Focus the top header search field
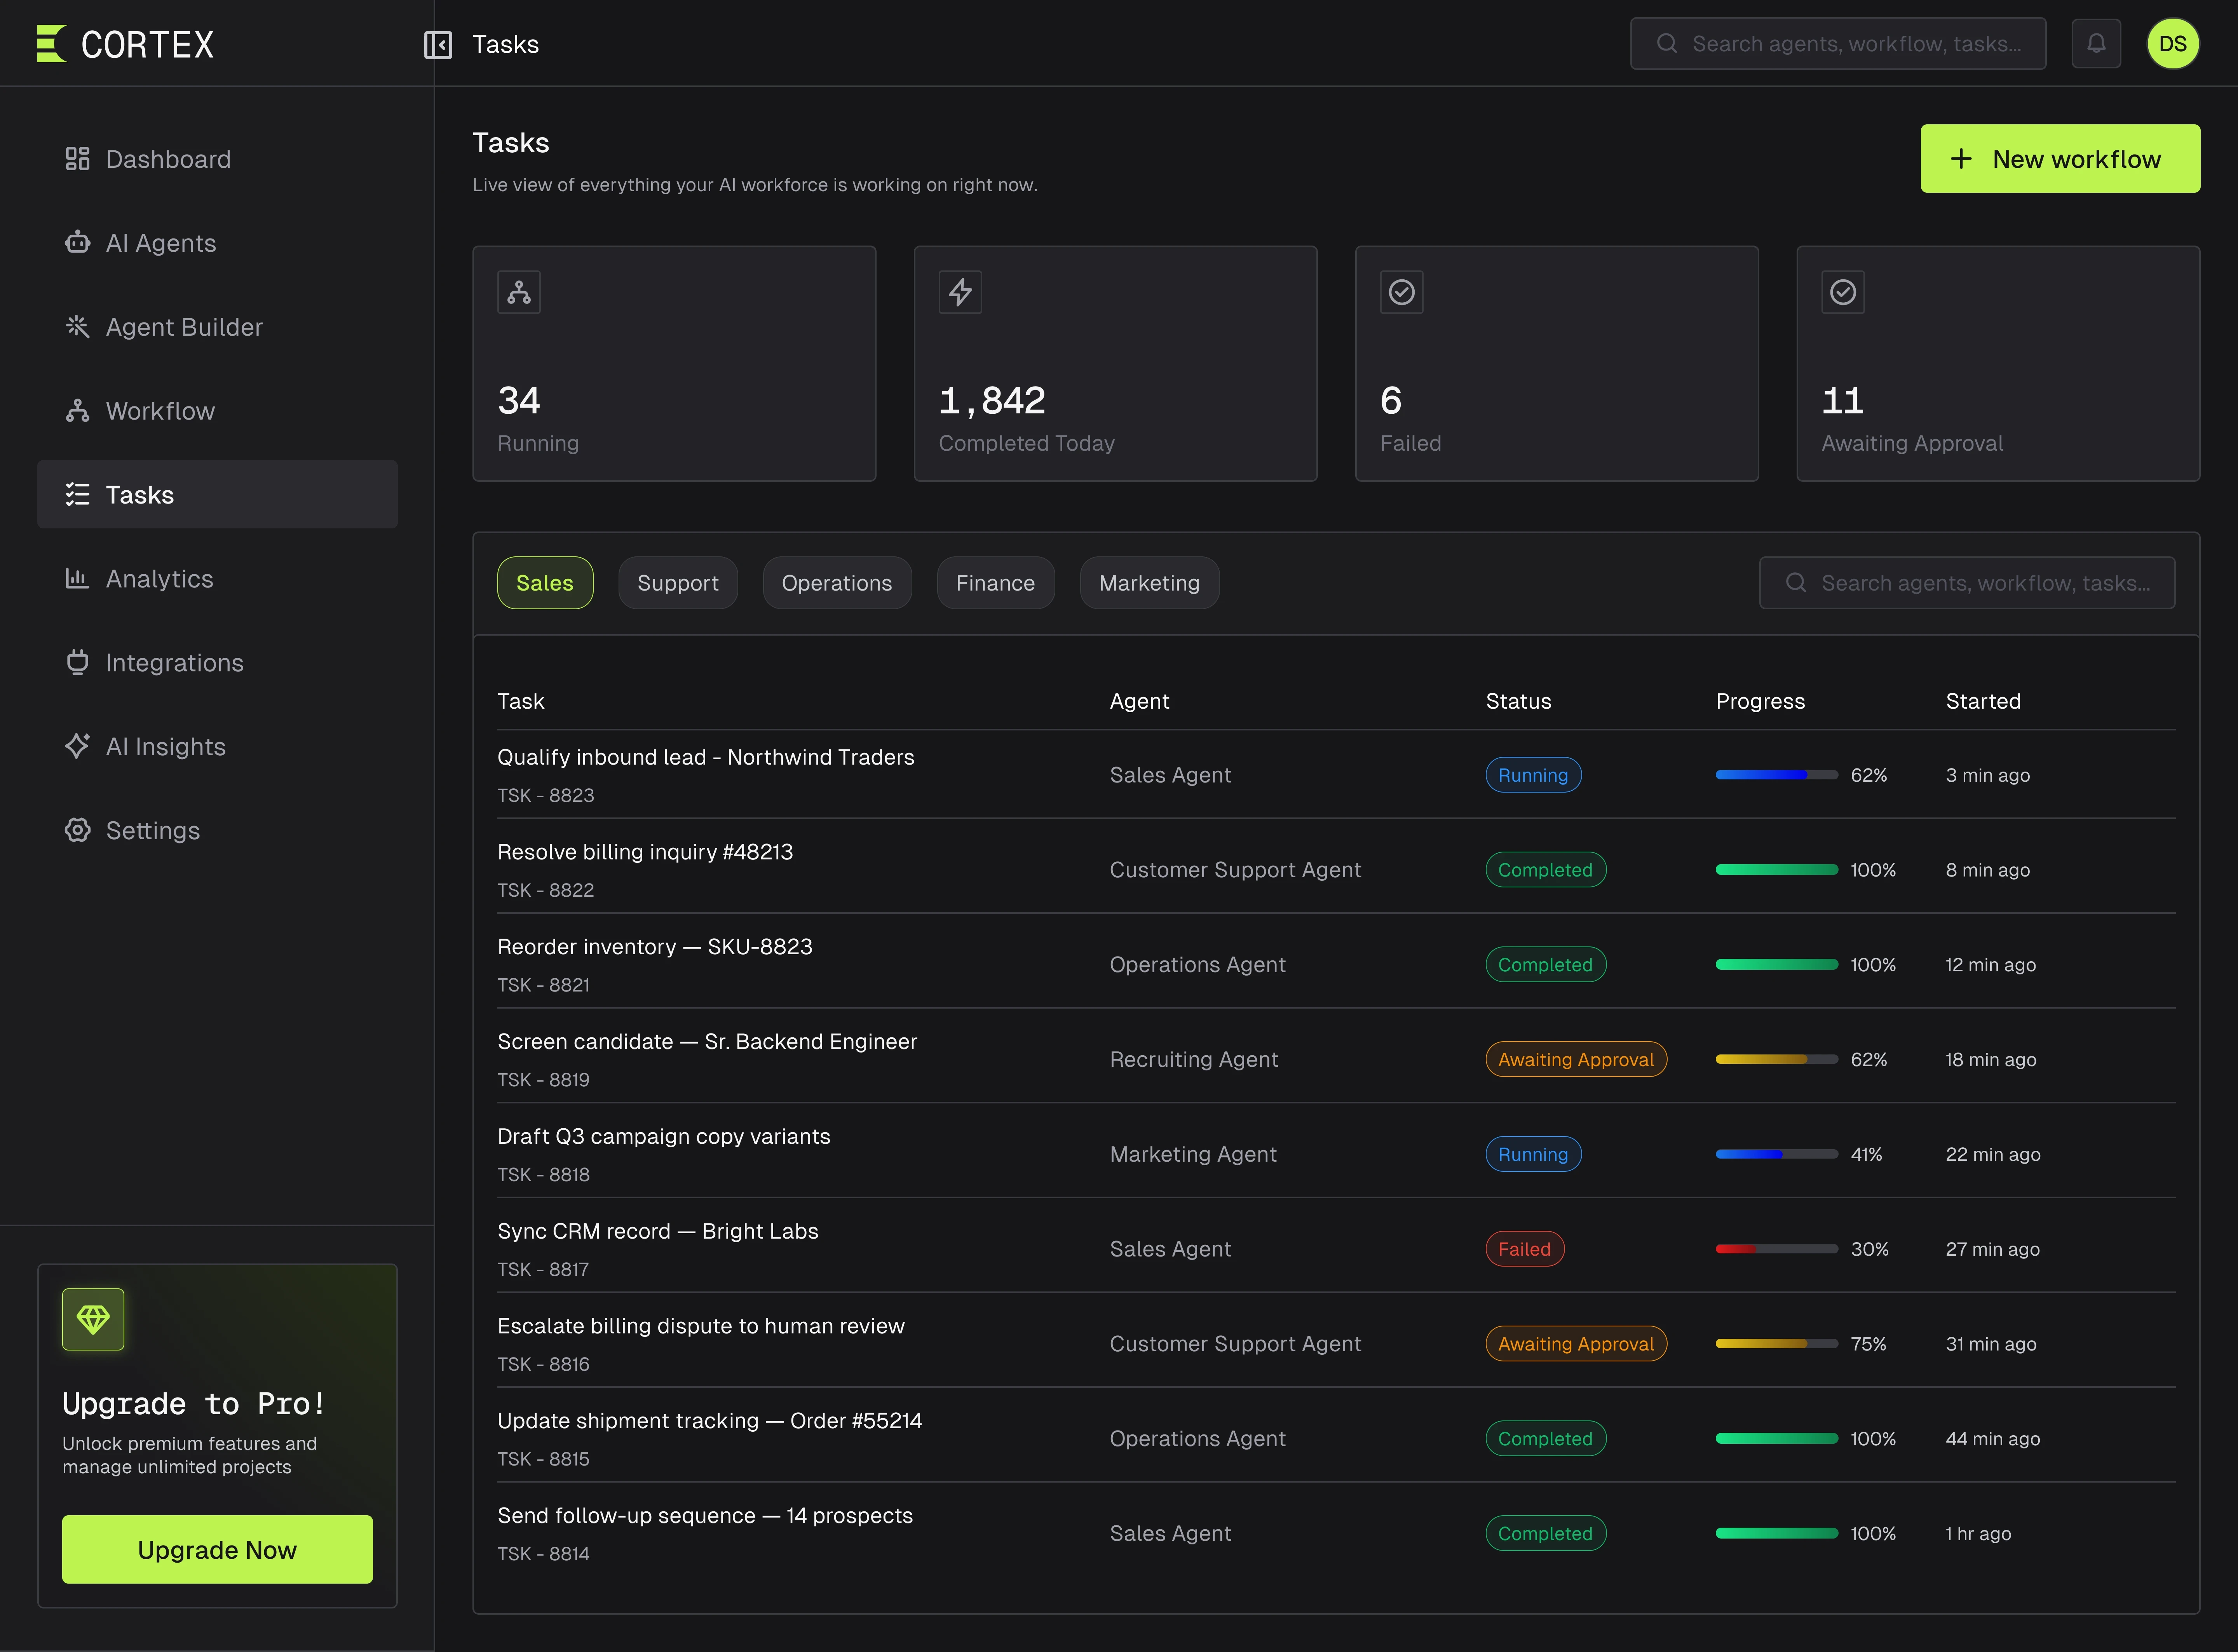Viewport: 2238px width, 1652px height. pyautogui.click(x=1838, y=44)
